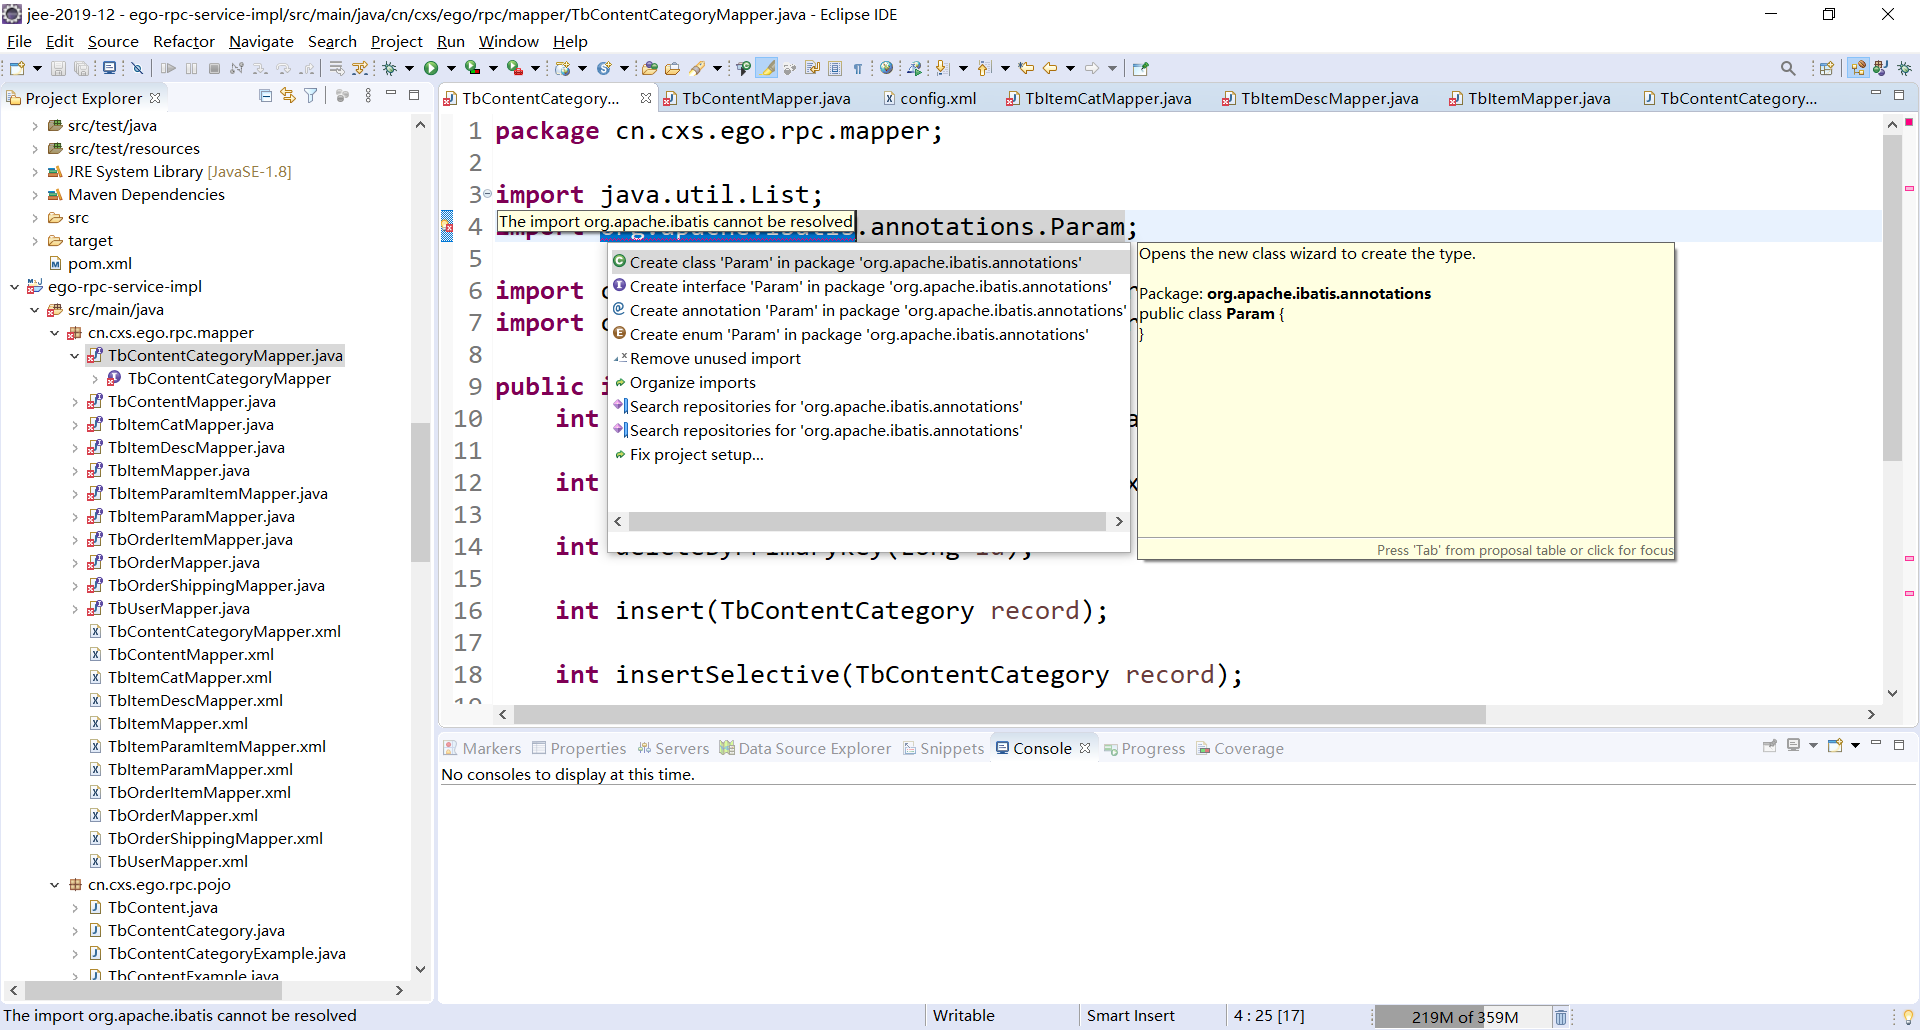Click error marker on line 4
The width and height of the screenshot is (1920, 1030).
447,227
